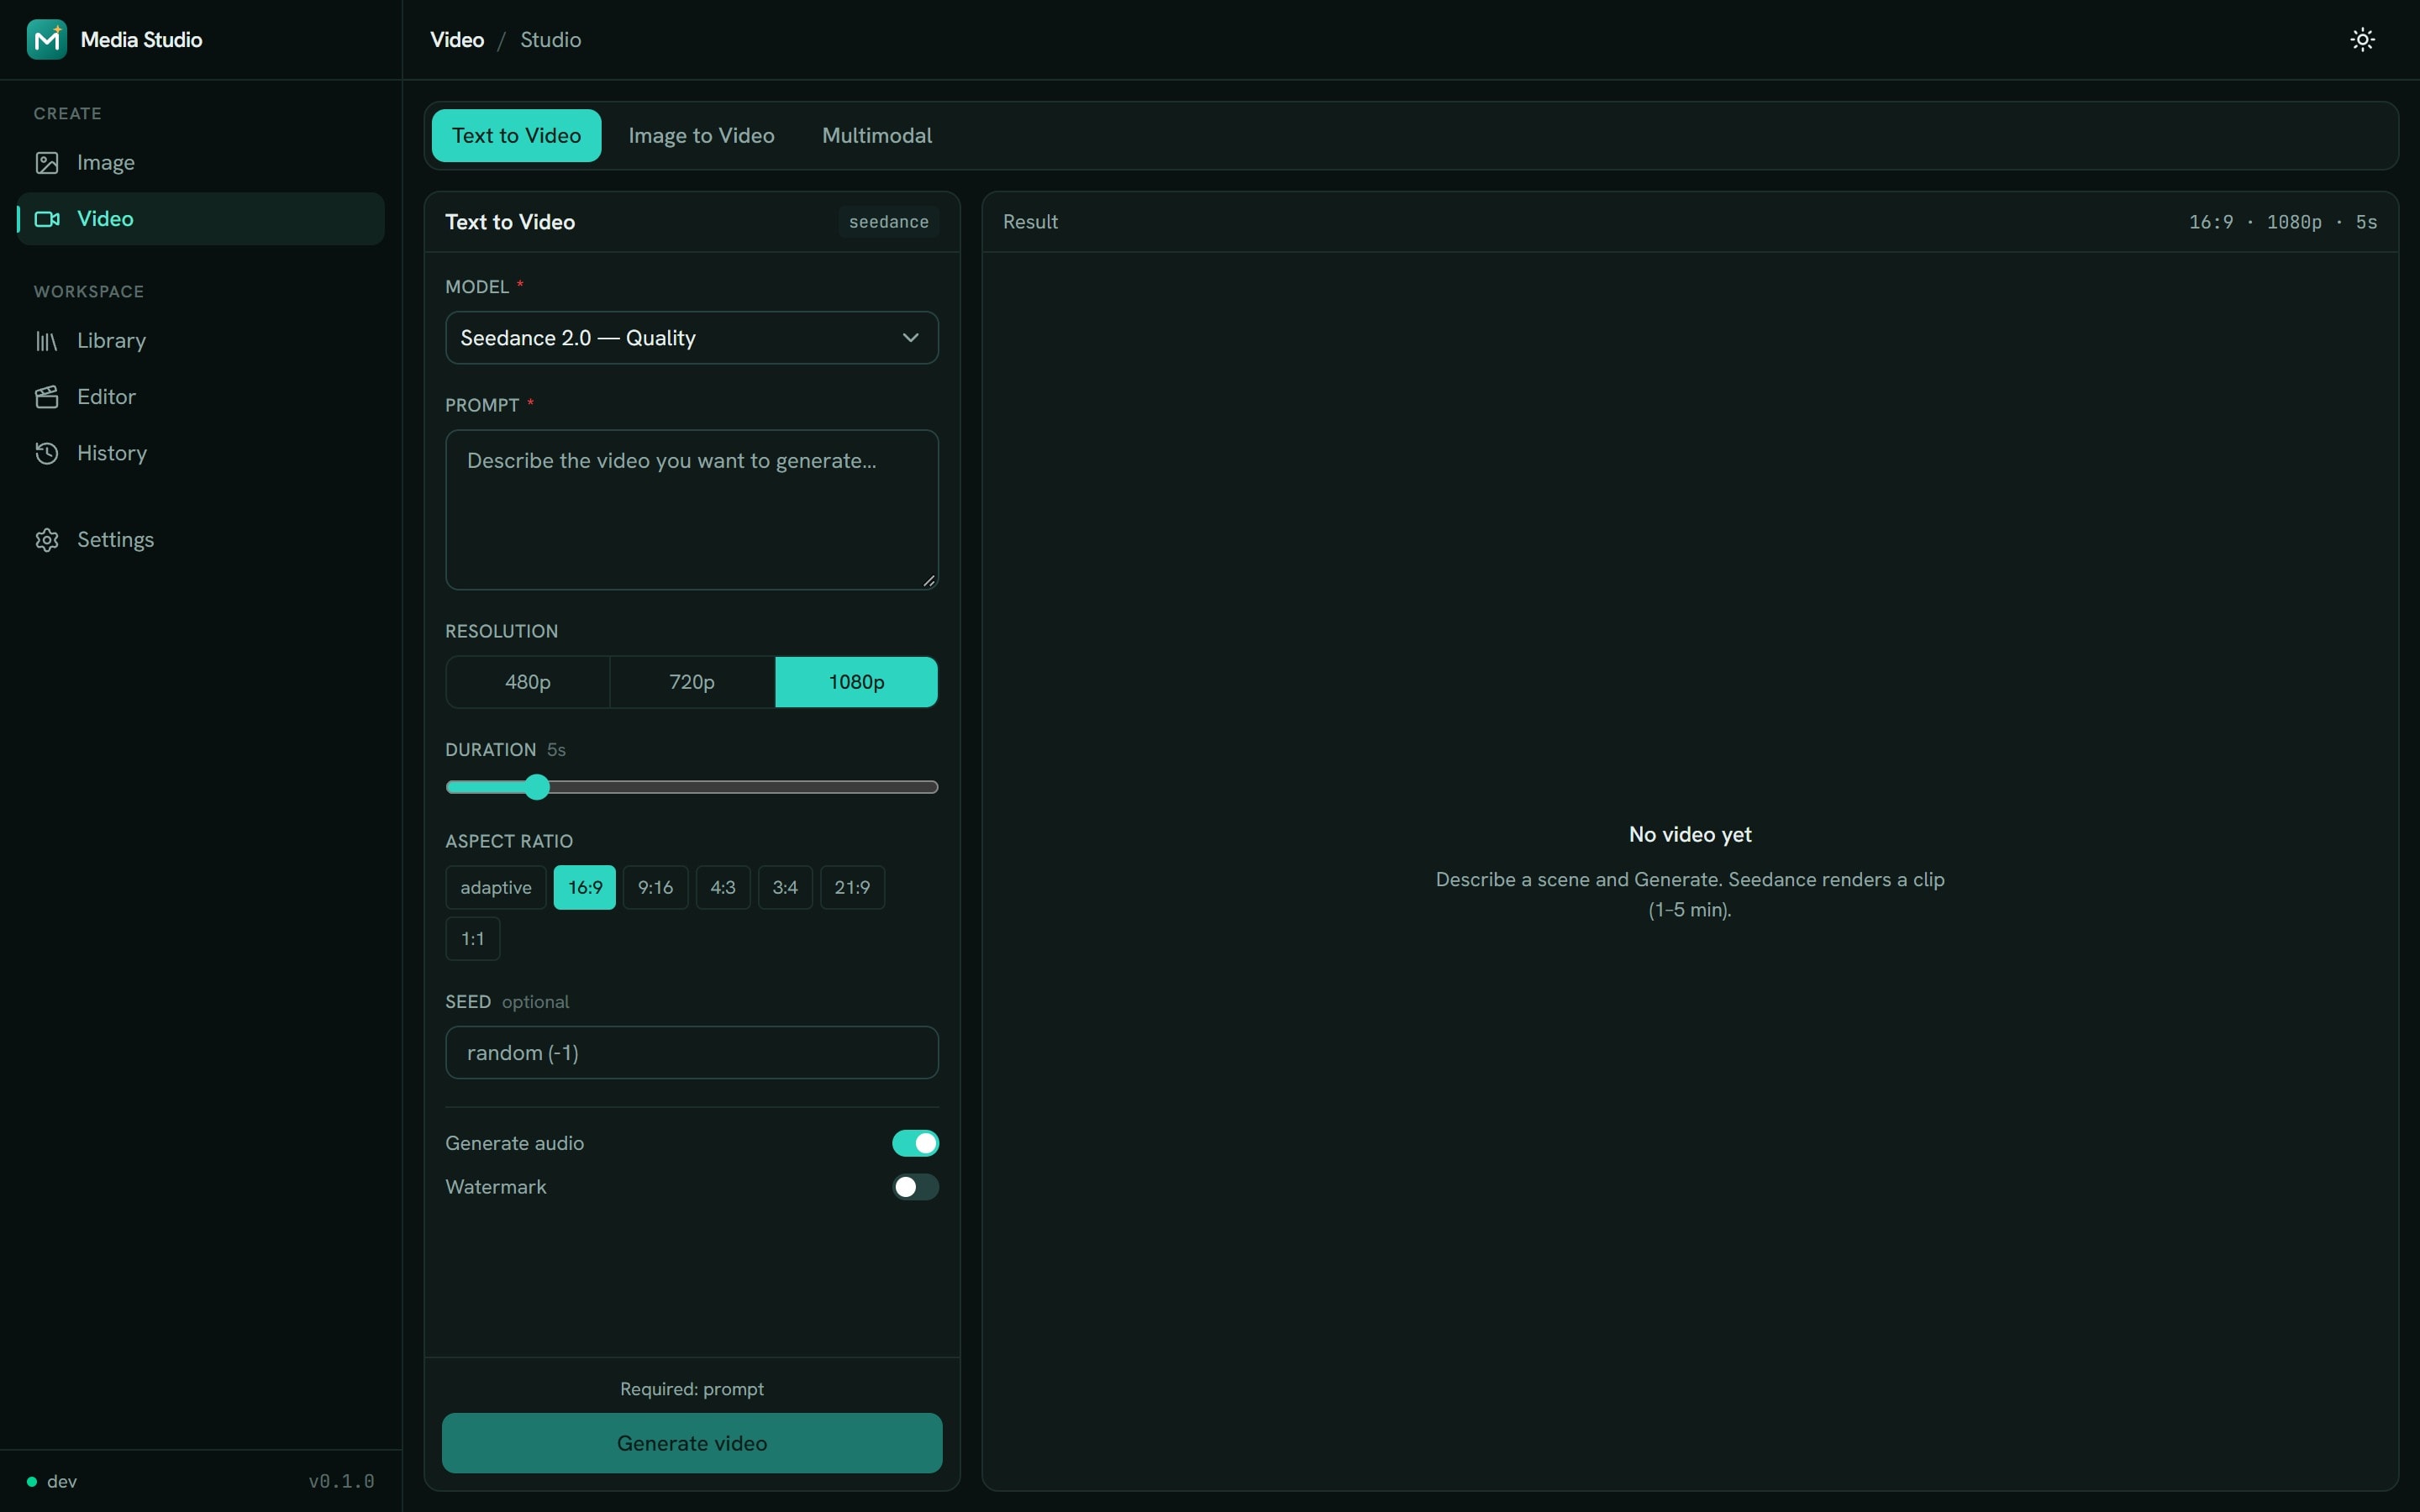Toggle light theme with sun icon
The height and width of the screenshot is (1512, 2420).
(x=2362, y=39)
